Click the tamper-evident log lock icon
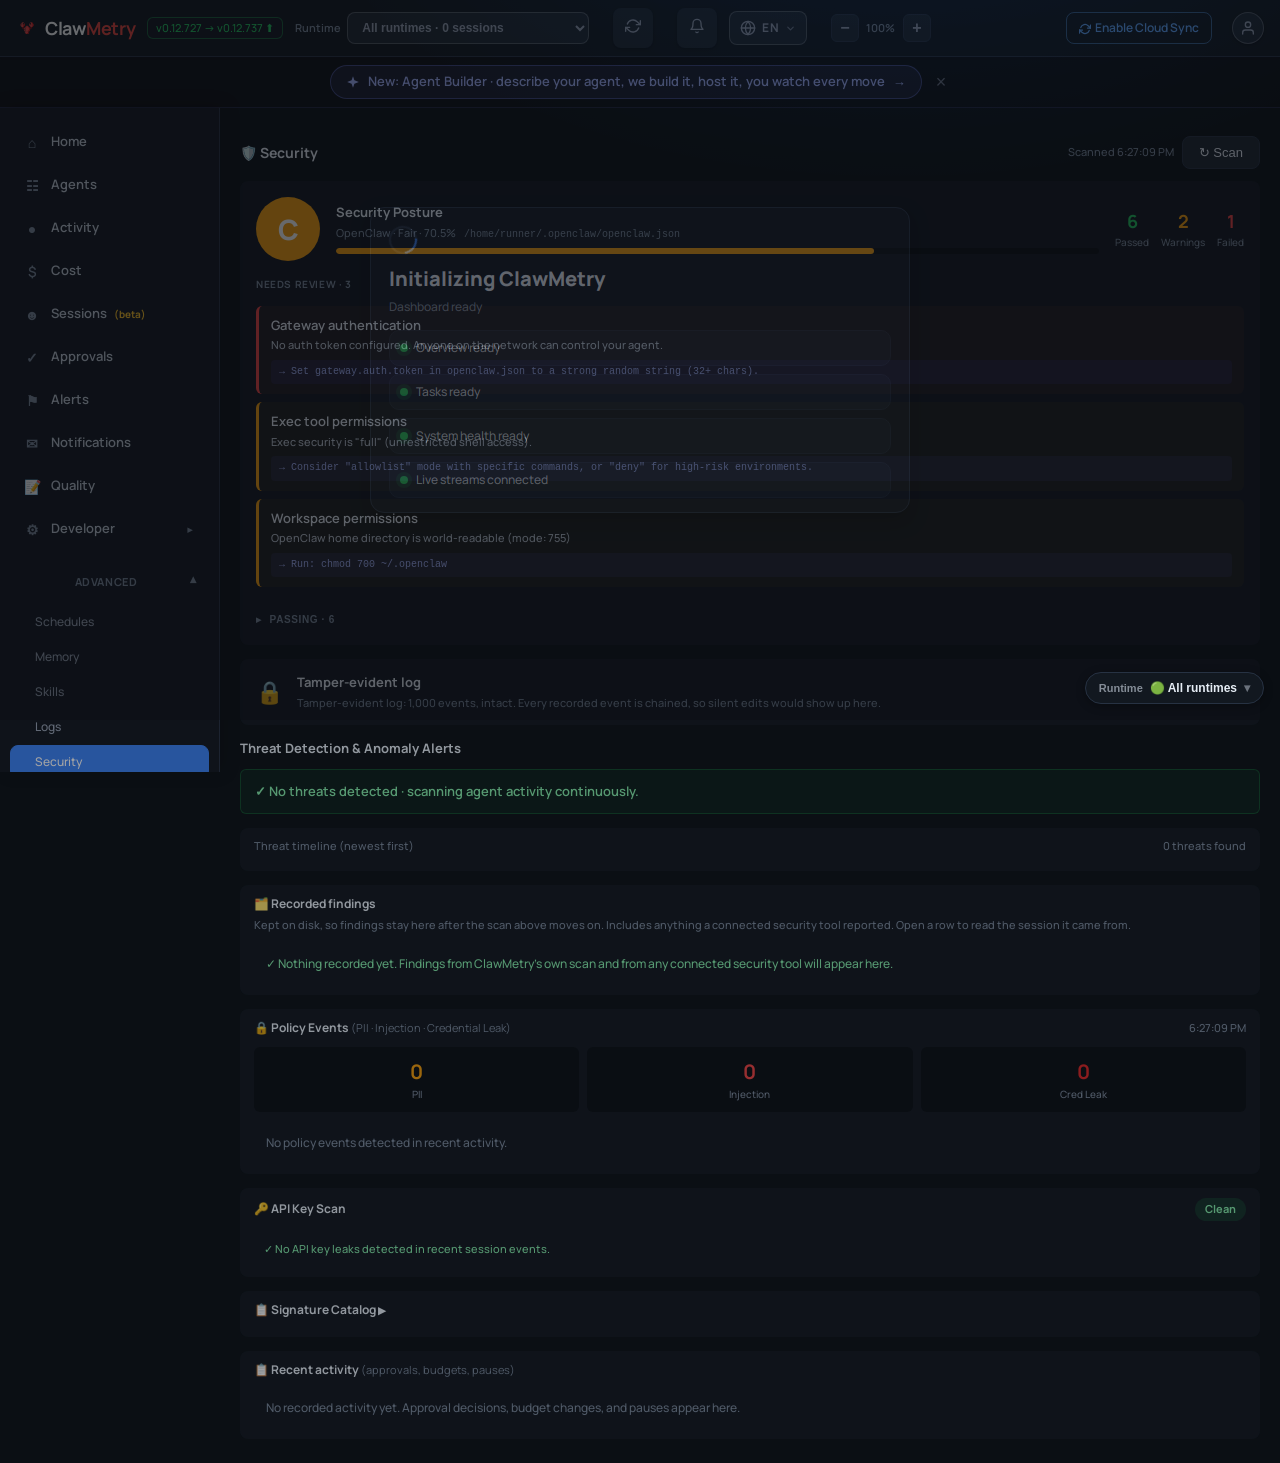The image size is (1280, 1463). (270, 693)
